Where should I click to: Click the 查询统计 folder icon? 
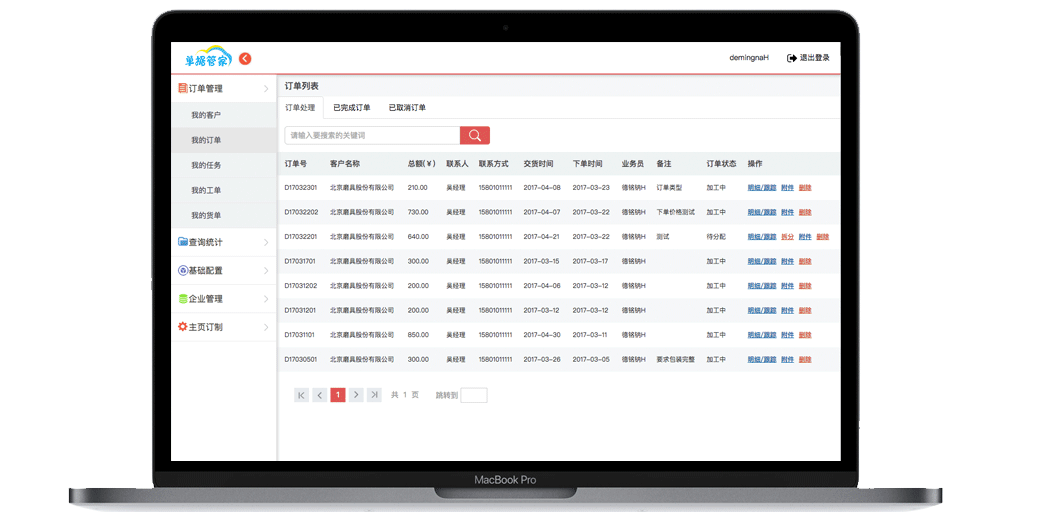(x=183, y=241)
